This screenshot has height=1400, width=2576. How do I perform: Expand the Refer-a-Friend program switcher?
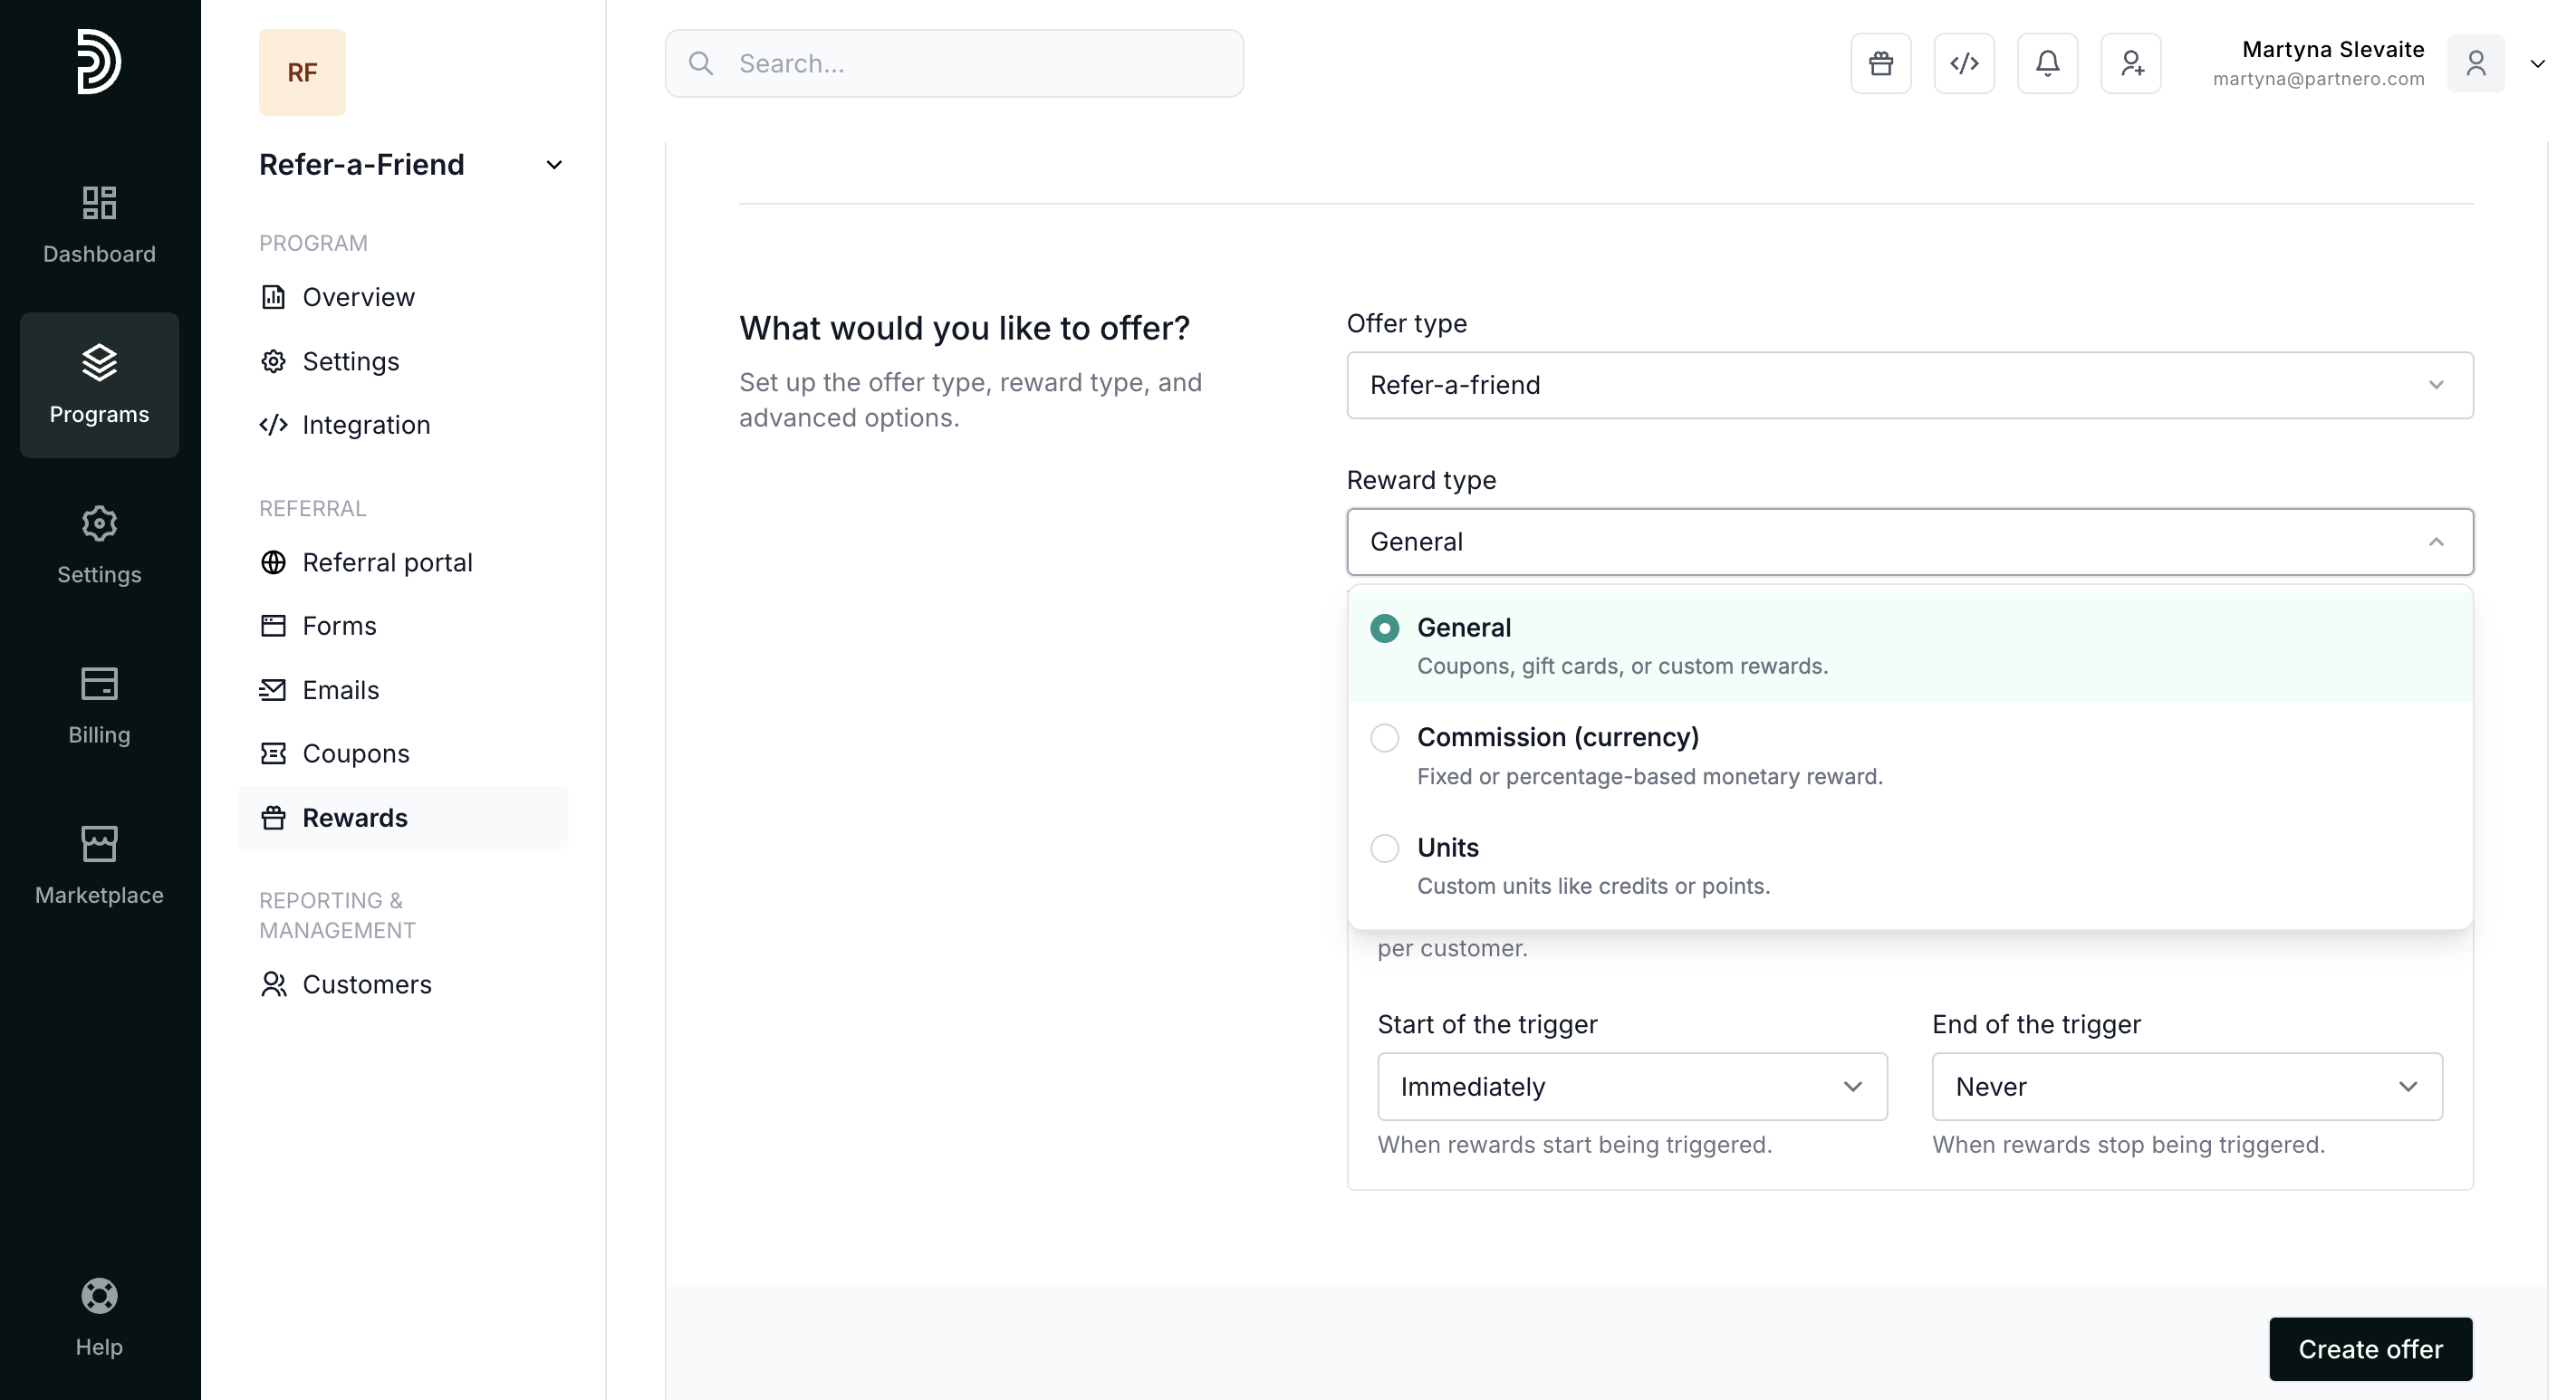point(553,165)
